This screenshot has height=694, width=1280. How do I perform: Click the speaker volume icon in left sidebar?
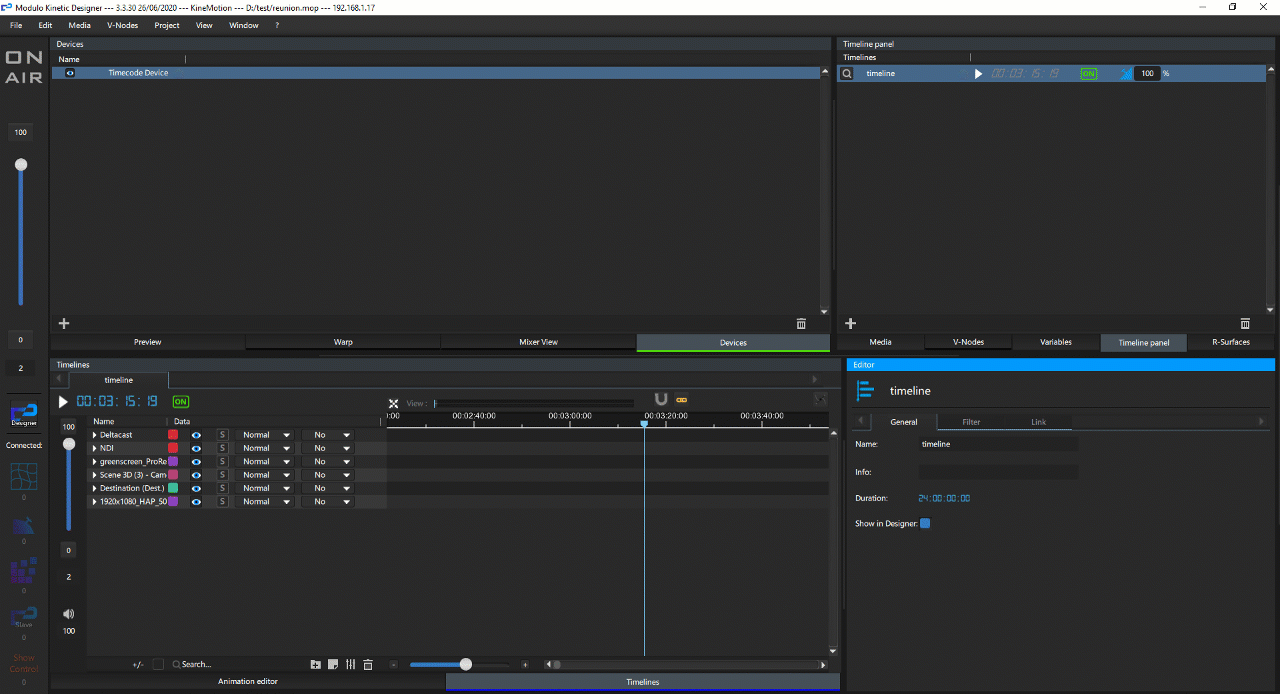pos(68,614)
